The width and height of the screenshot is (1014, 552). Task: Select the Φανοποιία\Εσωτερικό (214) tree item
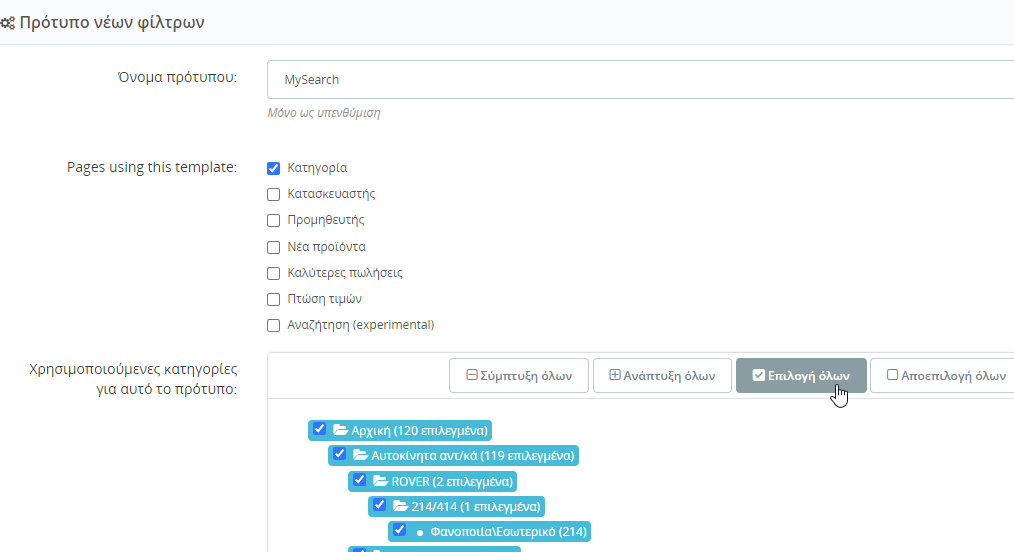508,531
